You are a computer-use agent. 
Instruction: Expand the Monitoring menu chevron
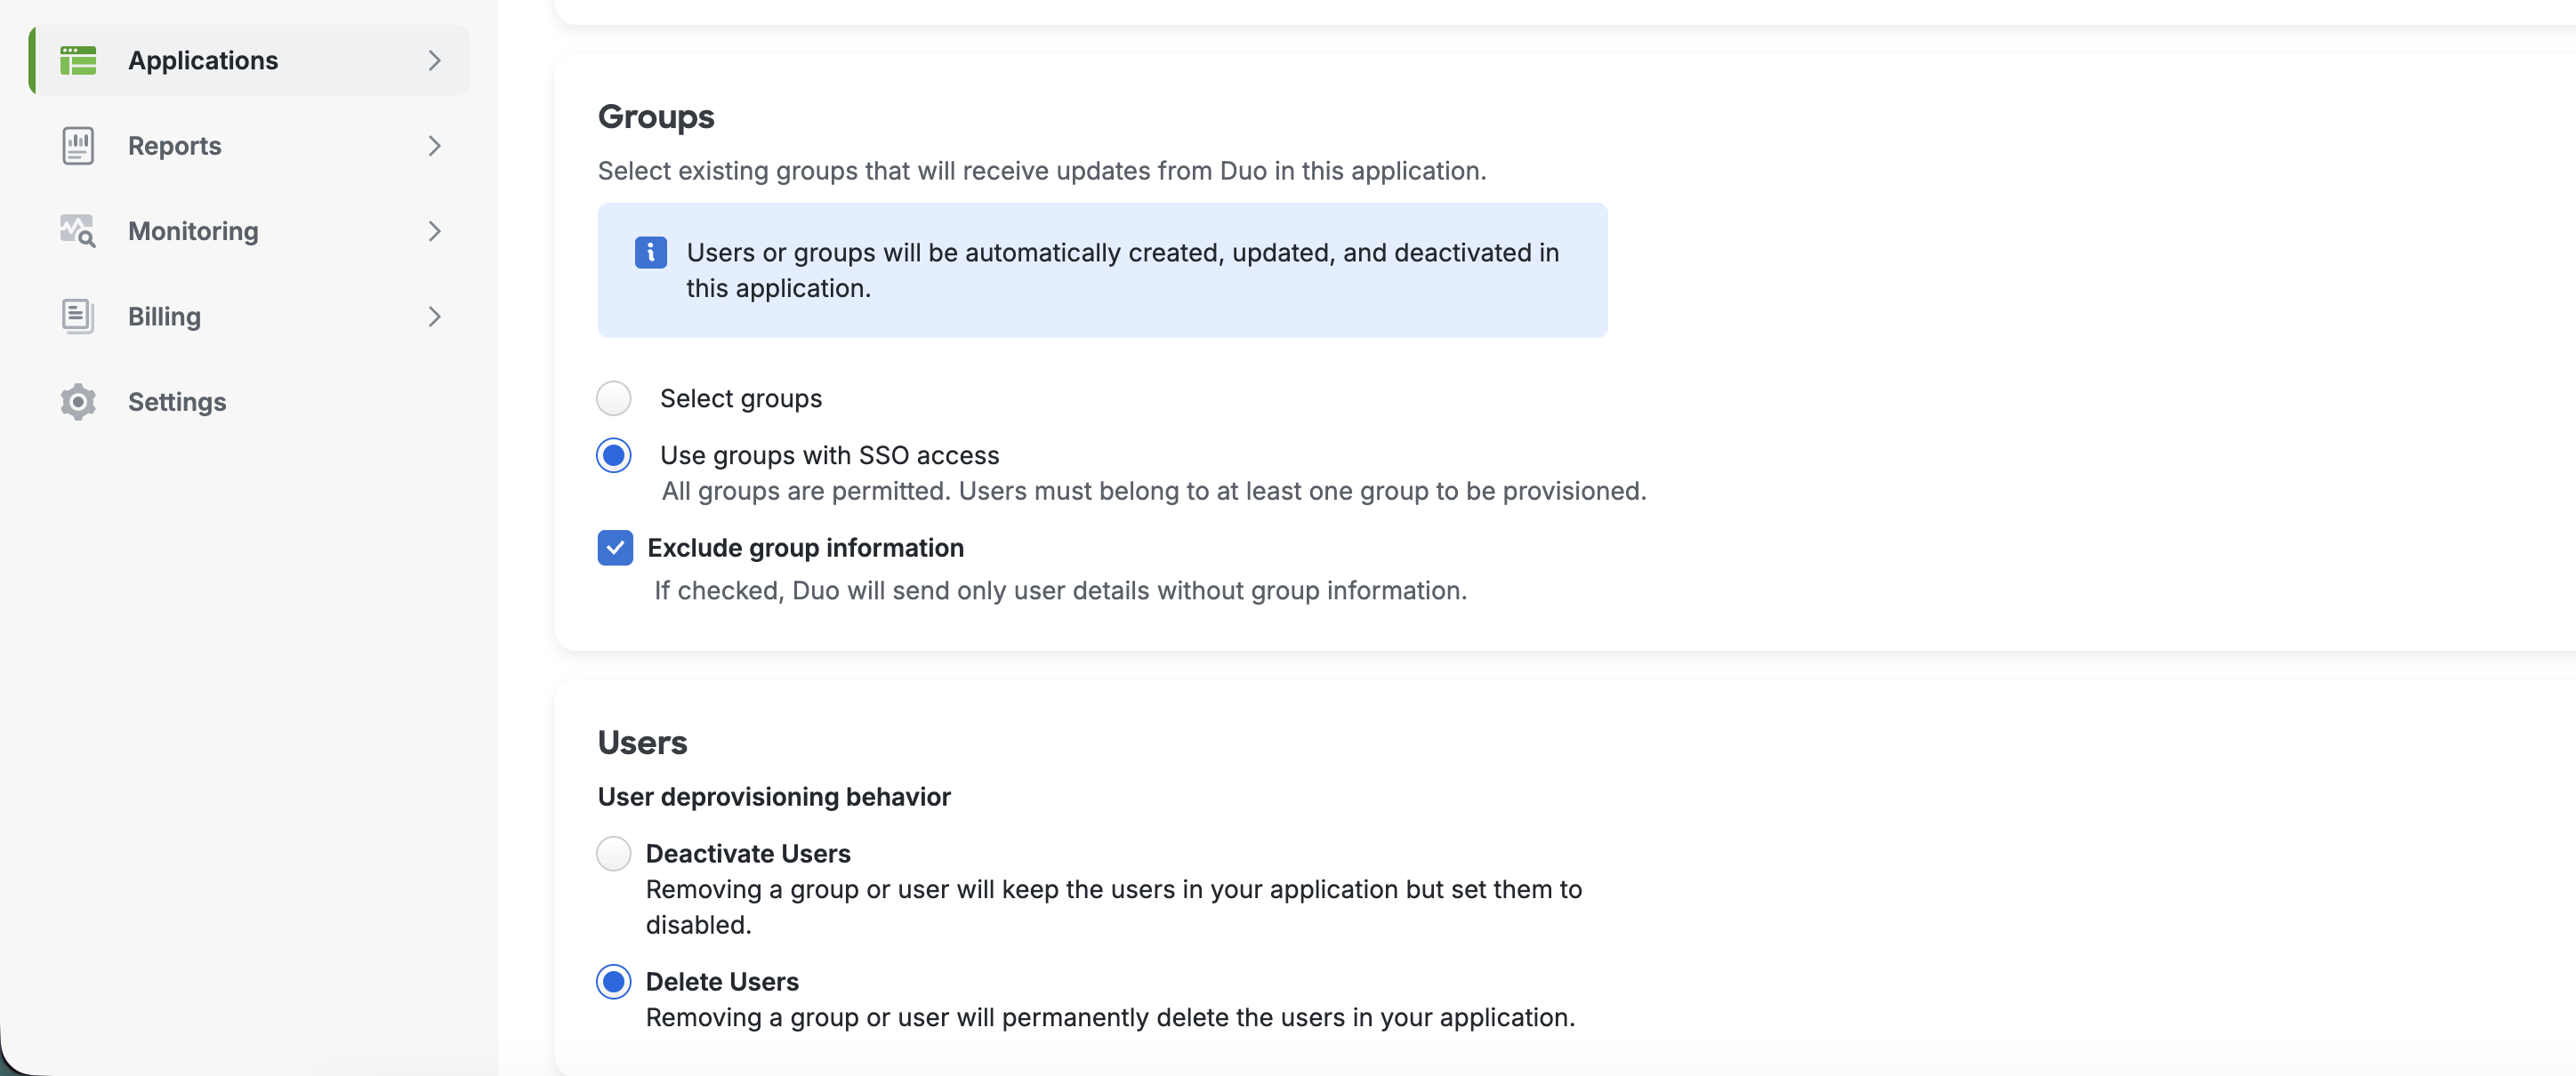click(434, 231)
